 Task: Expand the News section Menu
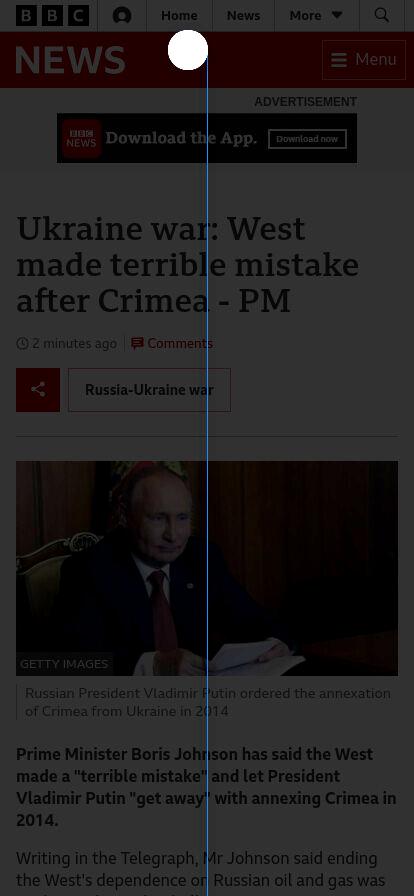(x=364, y=60)
